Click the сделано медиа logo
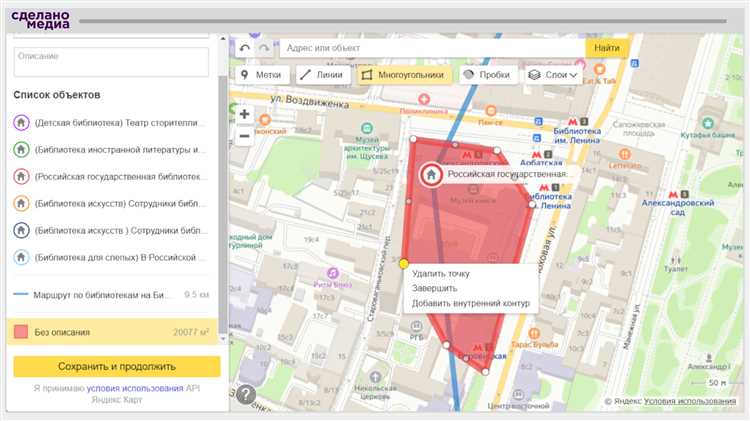This screenshot has height=421, width=750. coord(41,20)
